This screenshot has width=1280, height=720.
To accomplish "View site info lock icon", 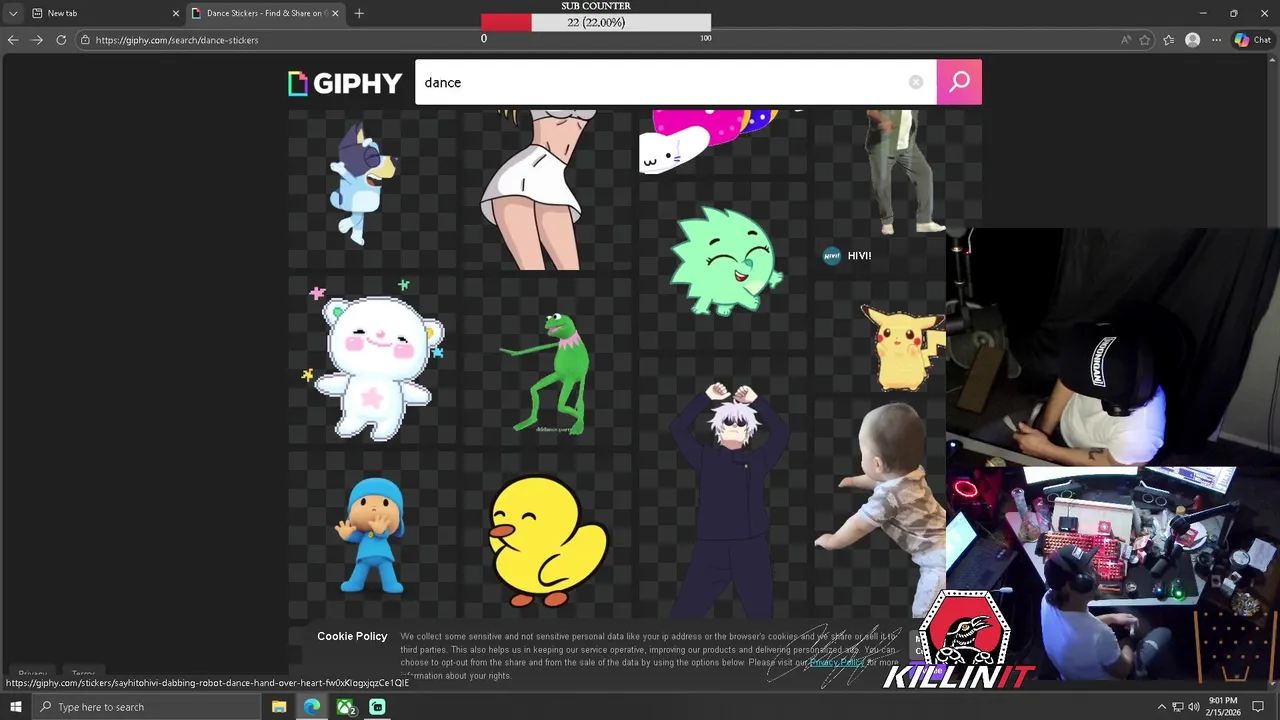I will coord(86,40).
